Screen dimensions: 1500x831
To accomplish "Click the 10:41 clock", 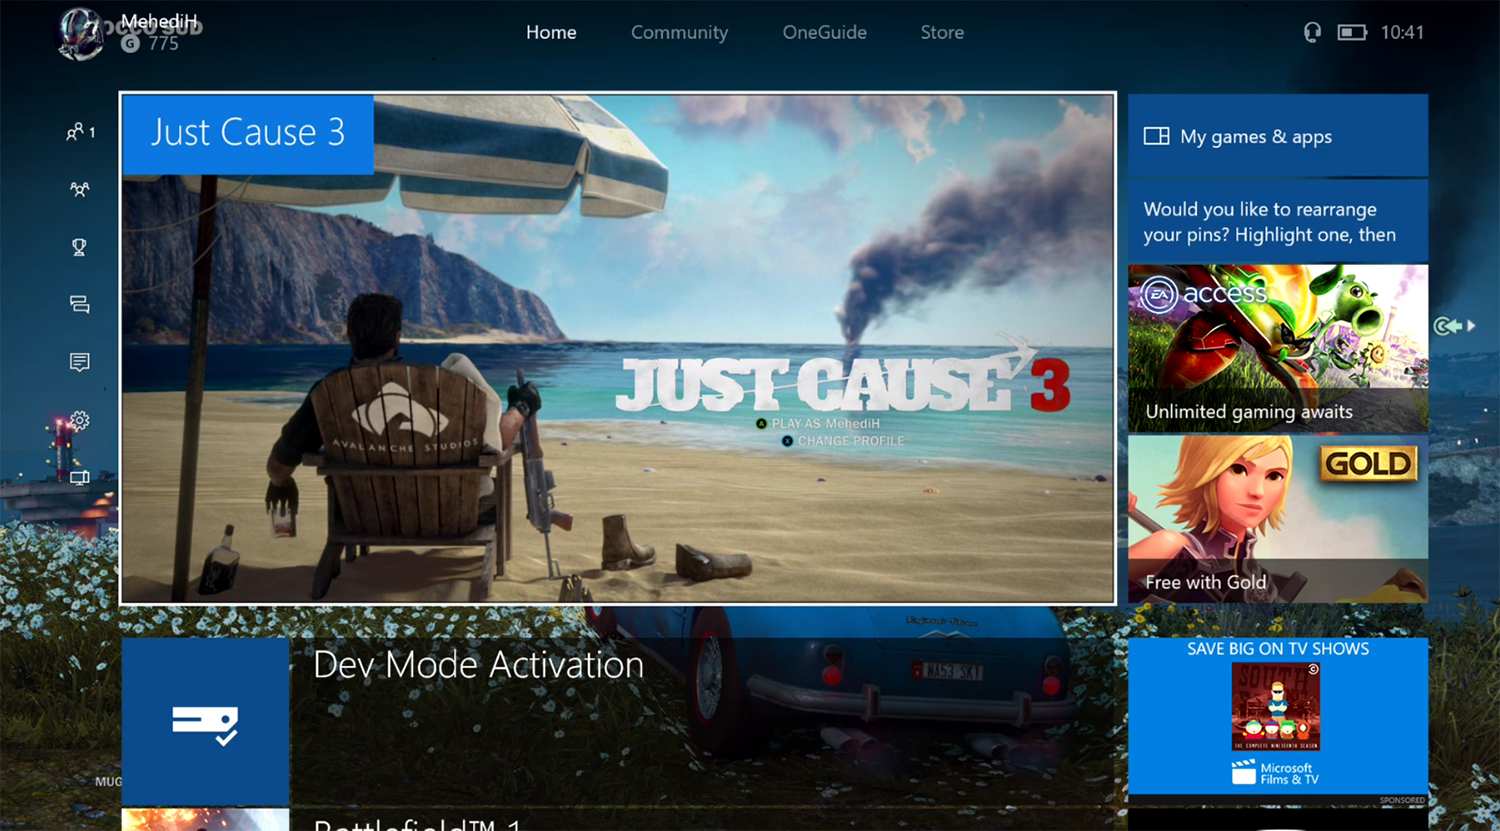I will tap(1402, 32).
